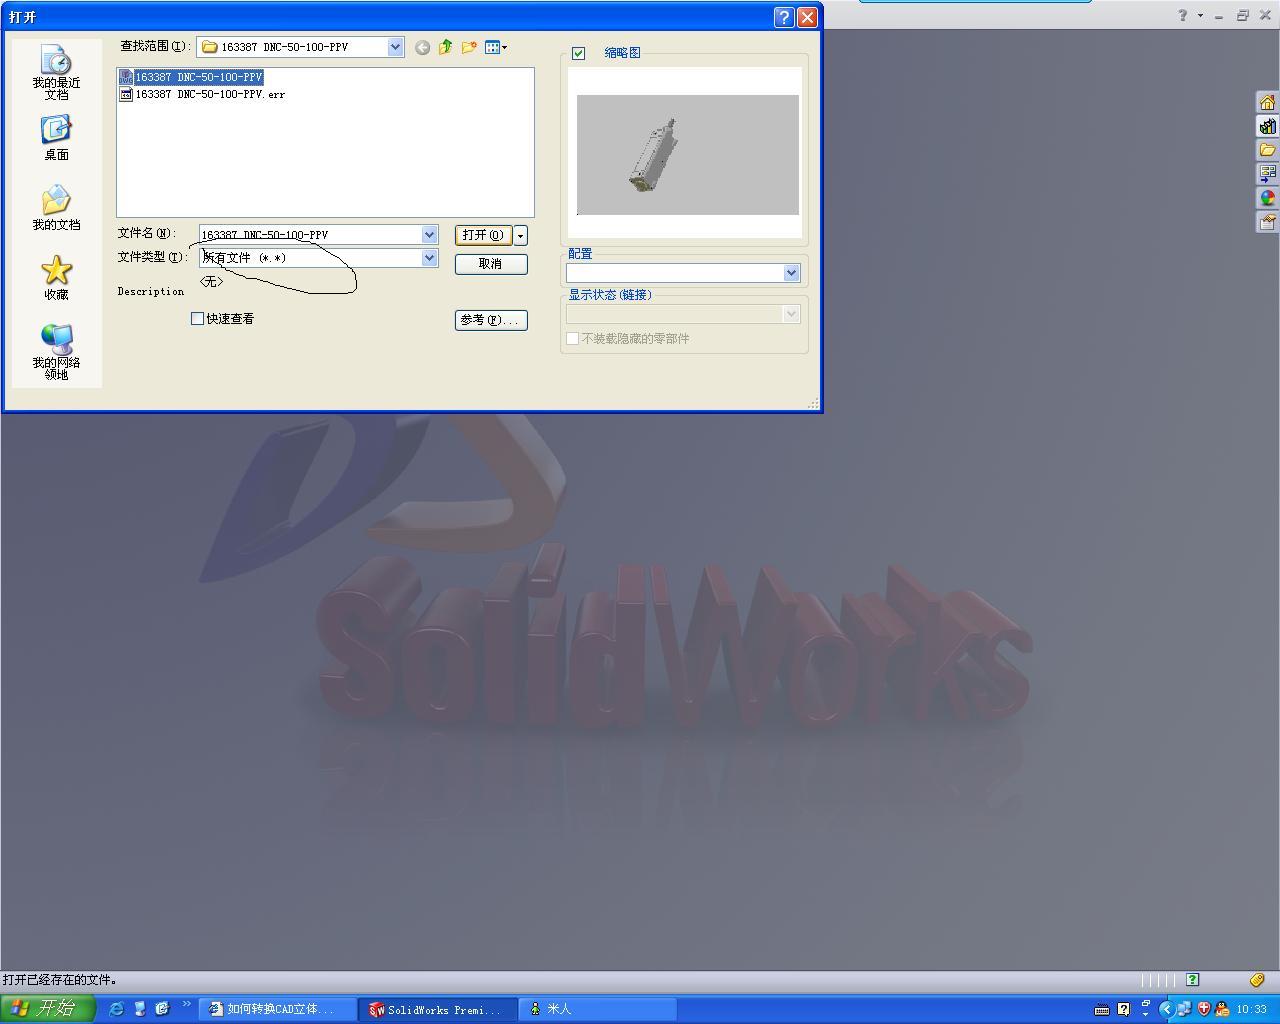Enable the 快速查看 (quick view) checkbox
The image size is (1280, 1024).
pos(197,318)
